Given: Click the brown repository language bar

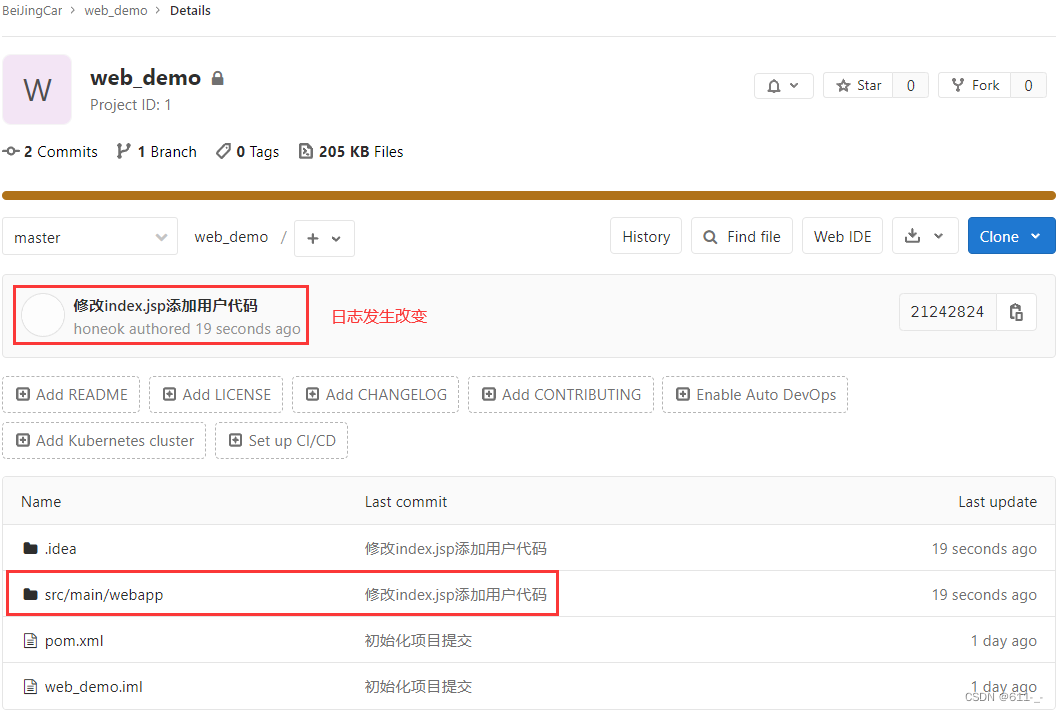Looking at the screenshot, I should pos(529,196).
